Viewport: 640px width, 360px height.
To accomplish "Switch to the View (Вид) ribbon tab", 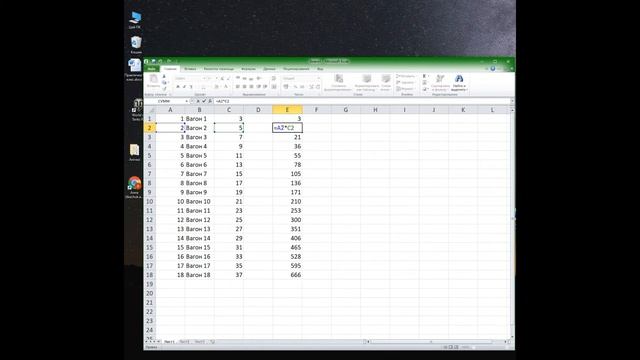I will [x=320, y=69].
